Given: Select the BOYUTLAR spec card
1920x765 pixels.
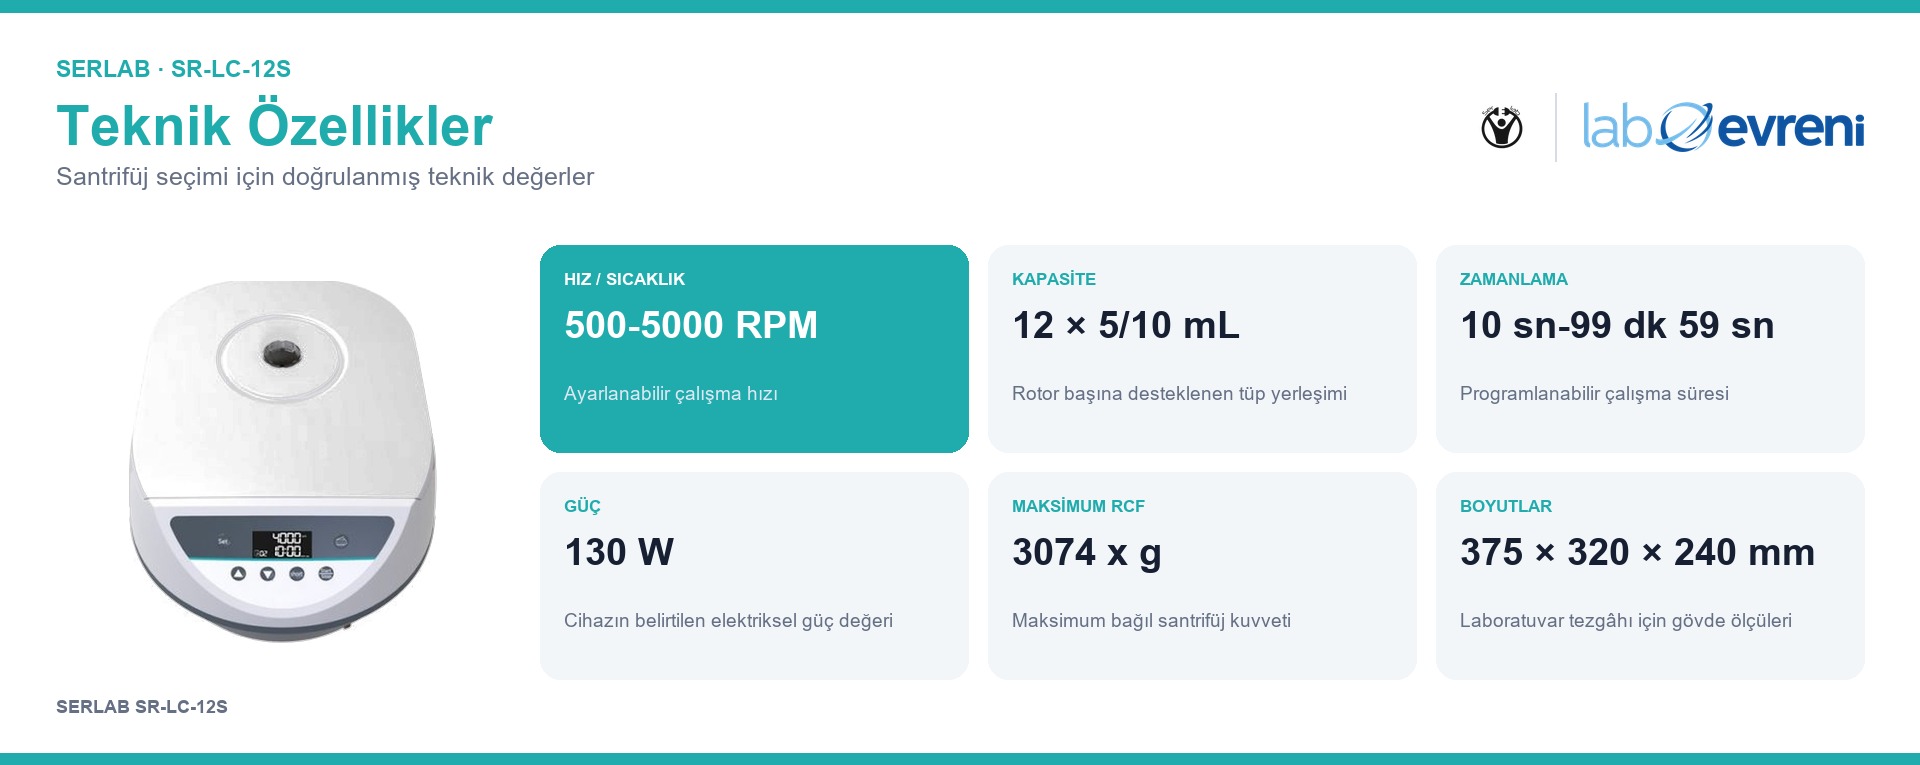Looking at the screenshot, I should (1650, 576).
